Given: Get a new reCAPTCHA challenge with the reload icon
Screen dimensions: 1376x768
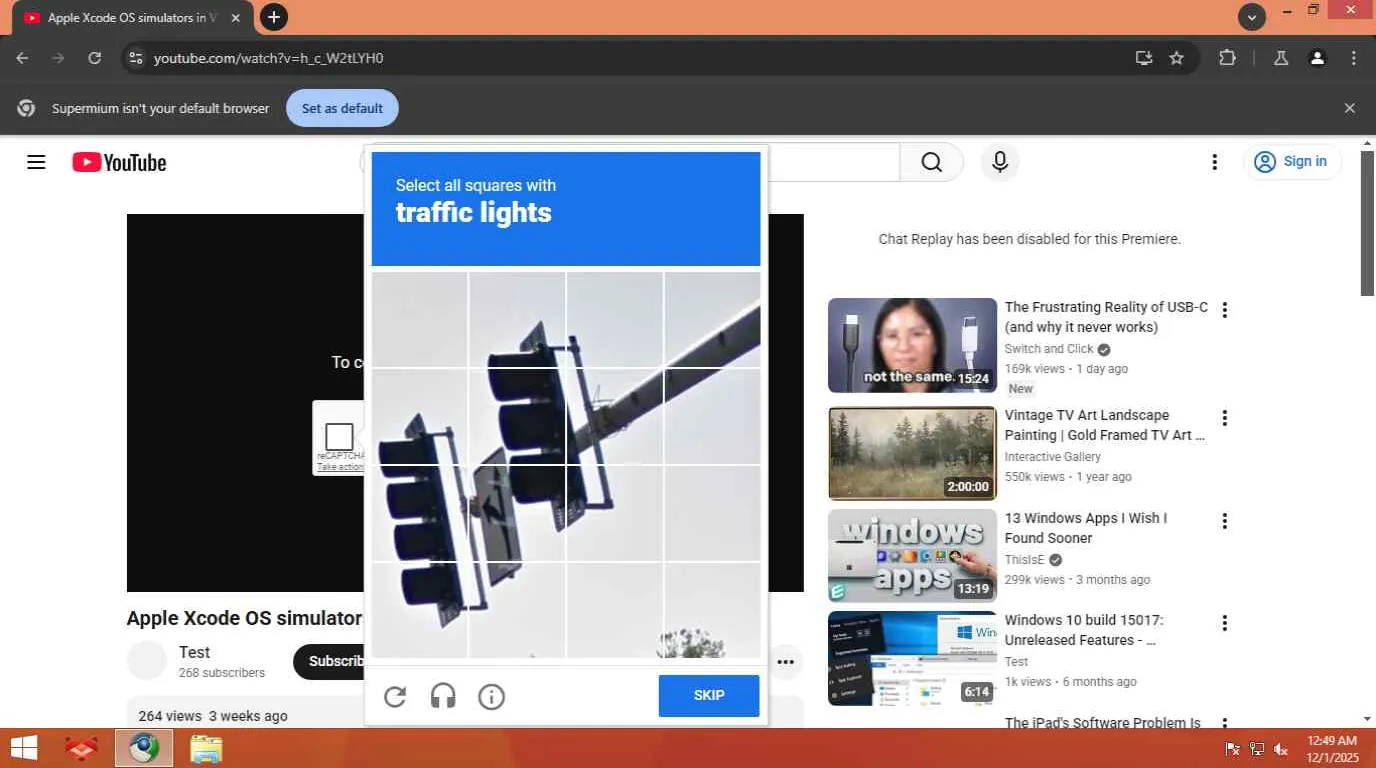Looking at the screenshot, I should [x=395, y=696].
